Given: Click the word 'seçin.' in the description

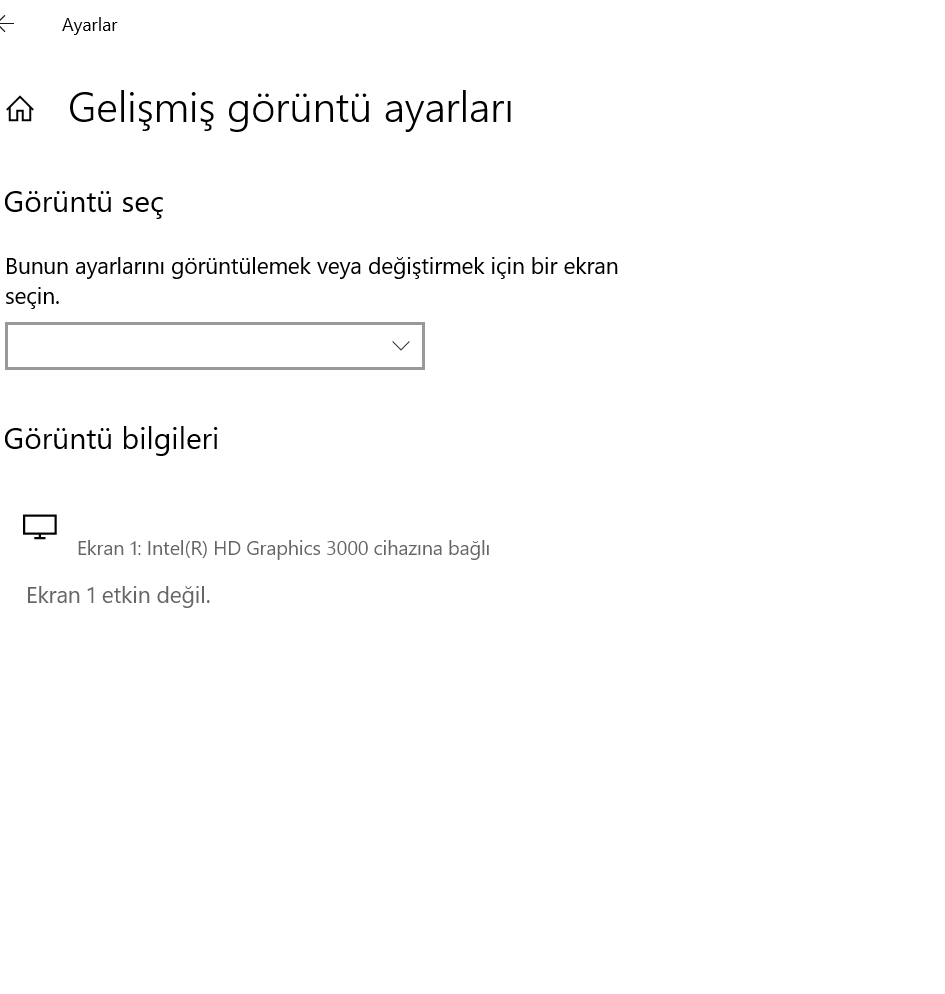Looking at the screenshot, I should pyautogui.click(x=32, y=296).
